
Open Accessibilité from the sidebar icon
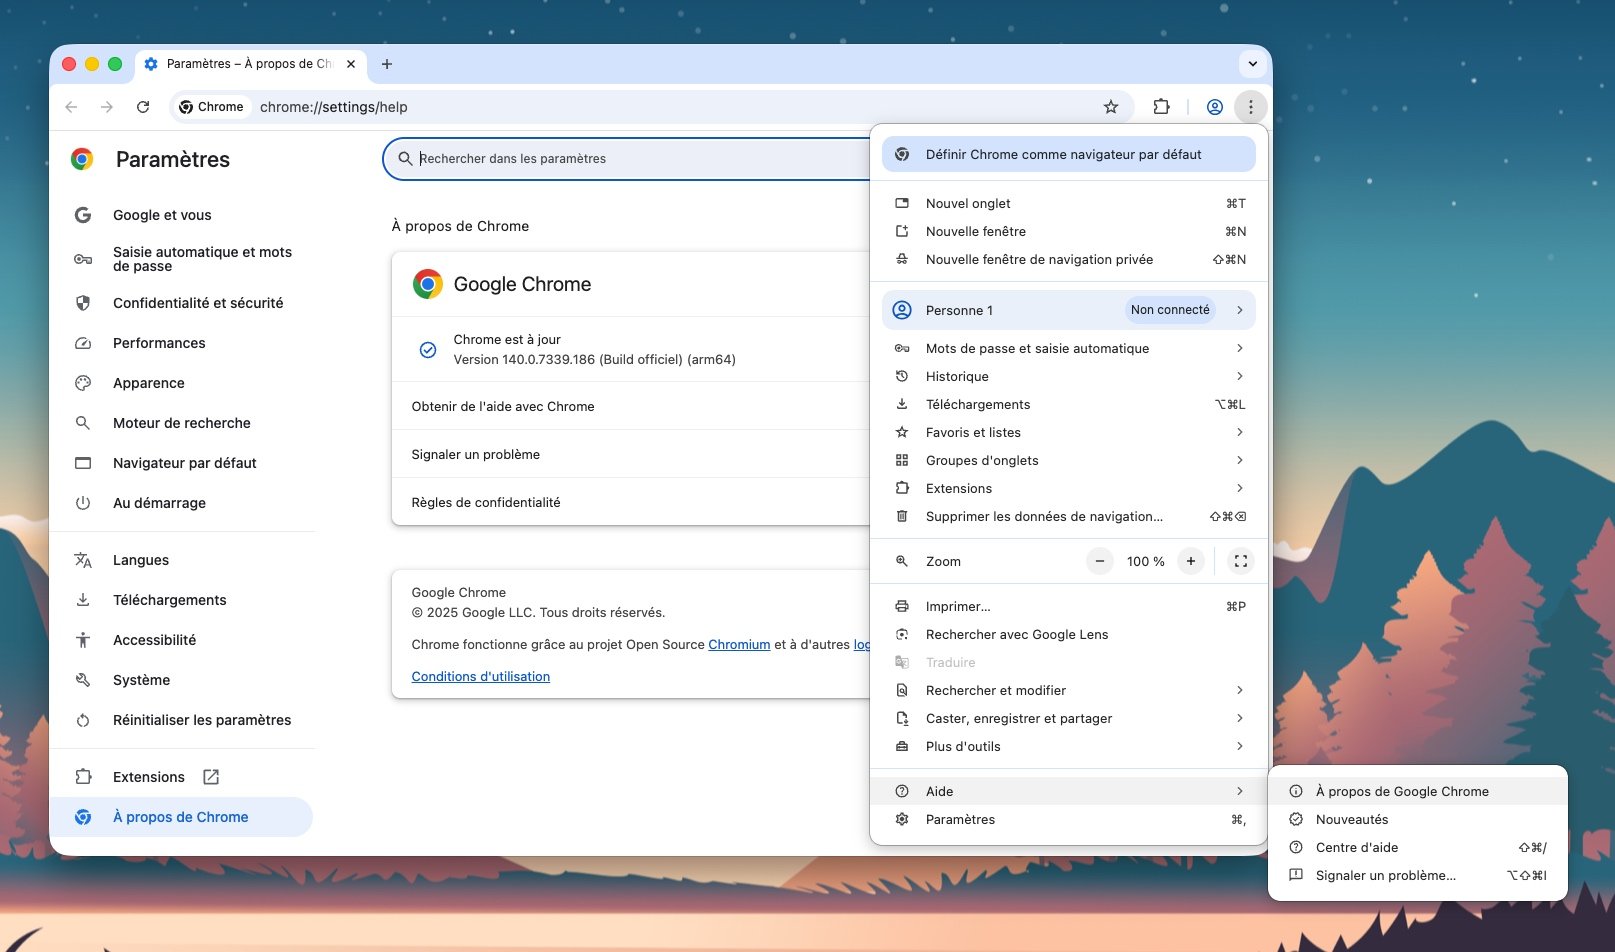pyautogui.click(x=83, y=640)
